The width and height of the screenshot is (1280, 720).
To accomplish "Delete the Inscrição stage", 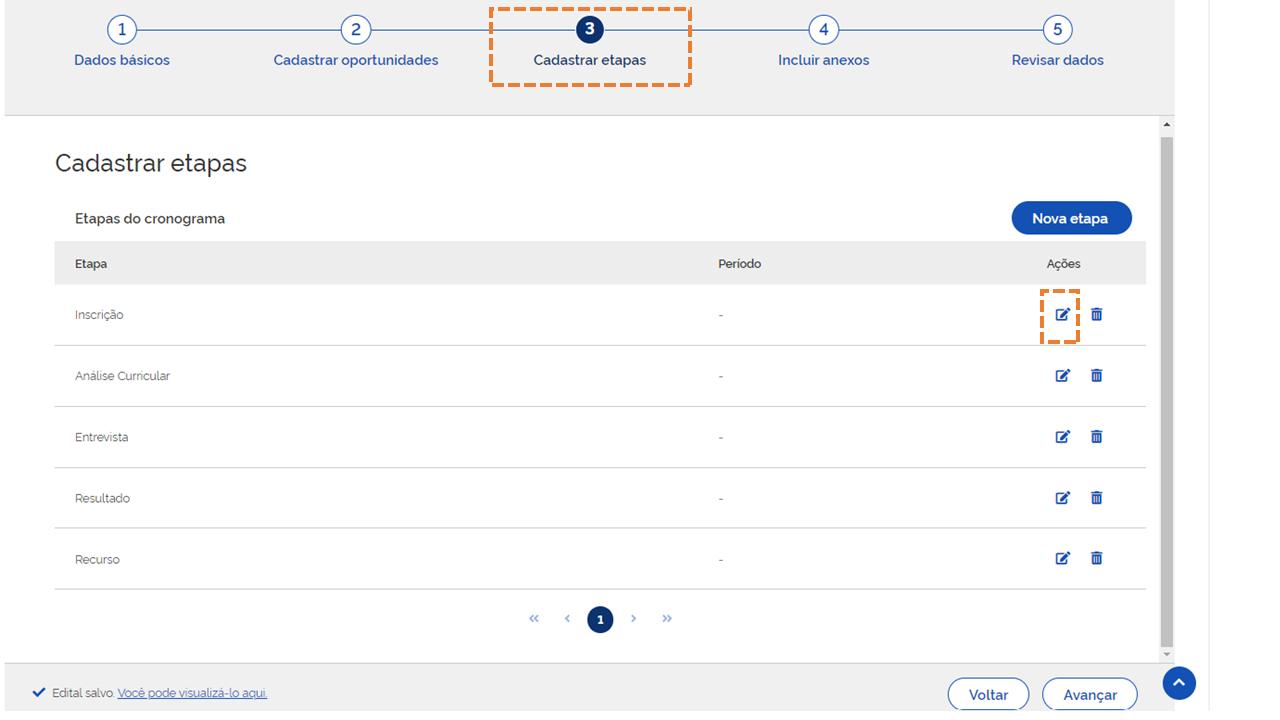I will coord(1097,315).
